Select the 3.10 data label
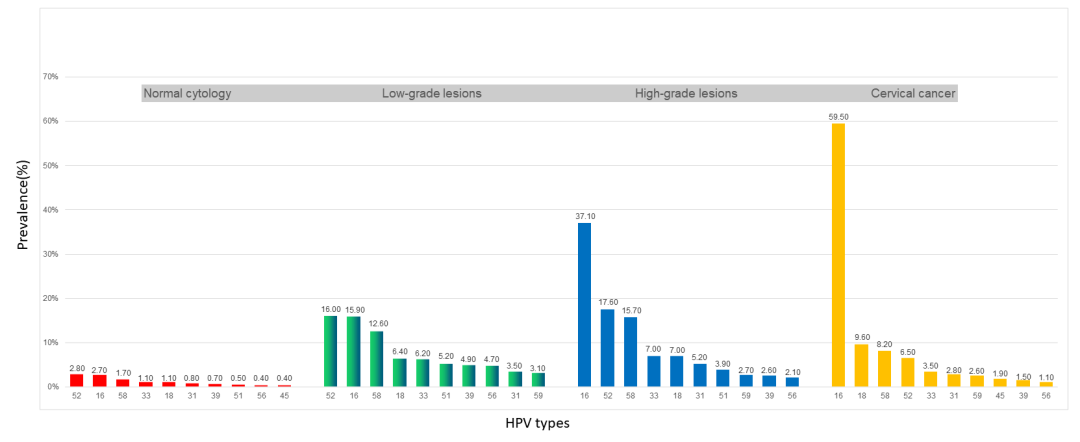 [539, 366]
